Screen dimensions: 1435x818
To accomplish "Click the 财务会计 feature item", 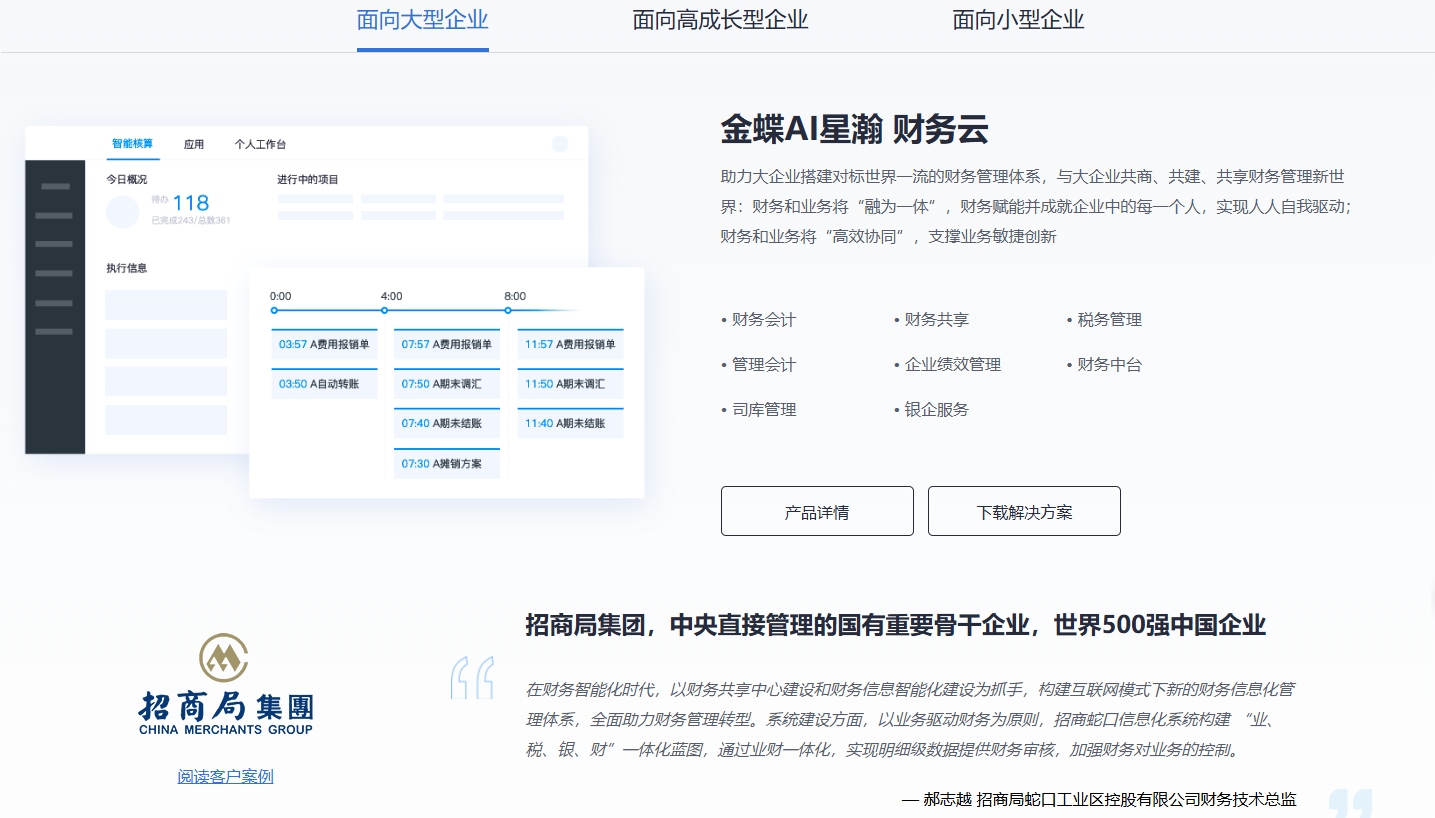I will point(763,320).
